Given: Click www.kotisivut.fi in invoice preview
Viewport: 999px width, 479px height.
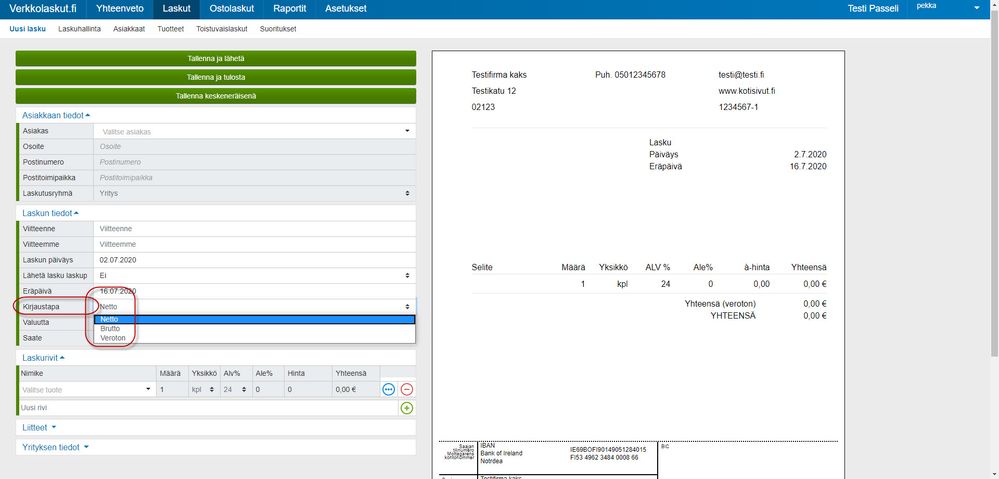Looking at the screenshot, I should (x=747, y=91).
